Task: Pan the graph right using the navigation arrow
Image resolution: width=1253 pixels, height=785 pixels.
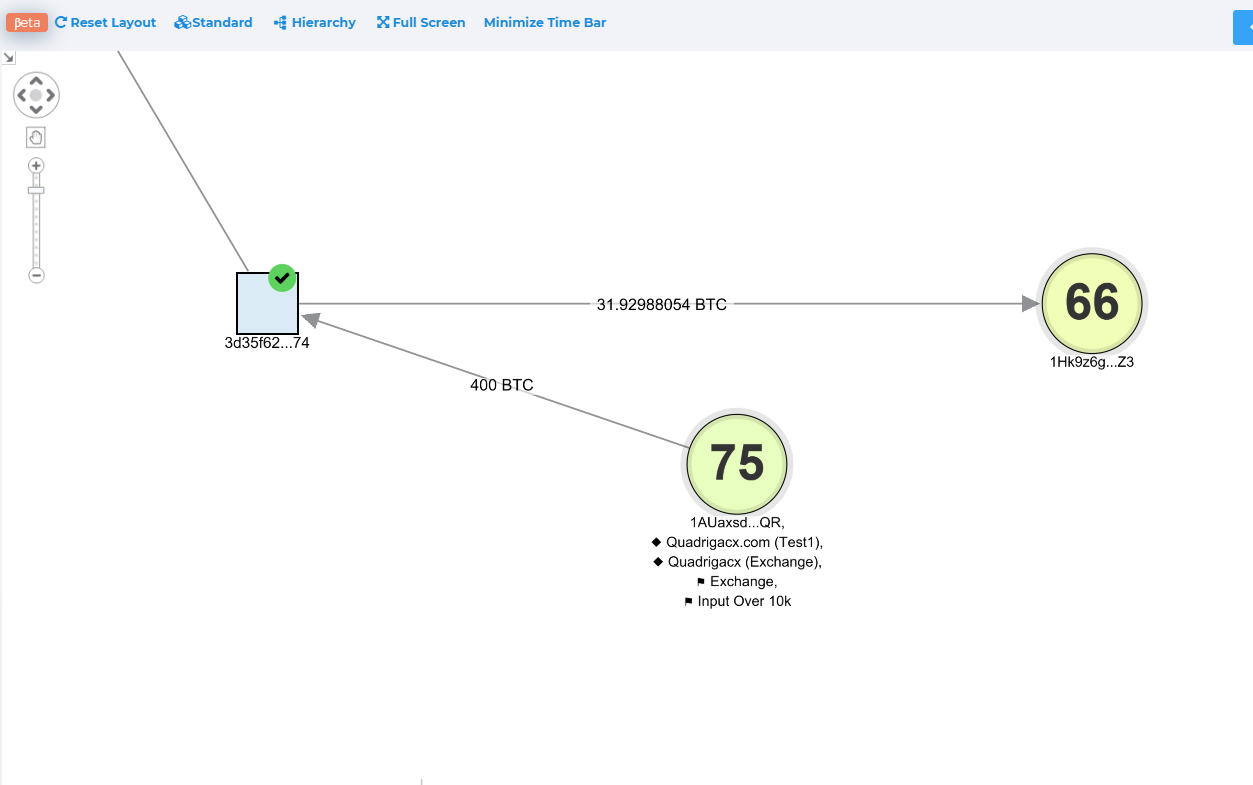Action: coord(50,96)
